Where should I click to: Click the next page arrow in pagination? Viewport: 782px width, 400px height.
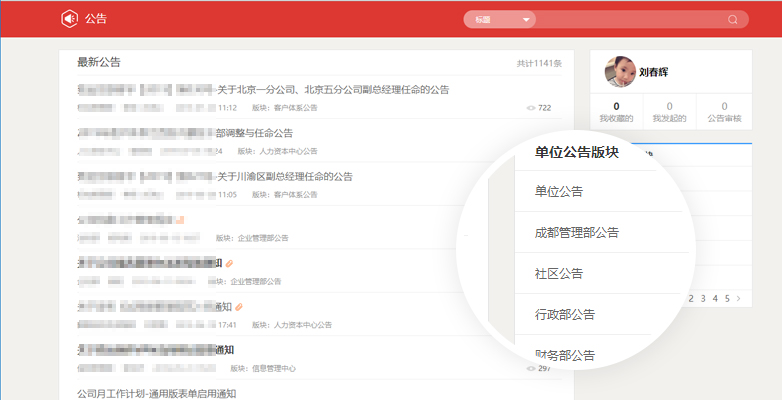739,298
